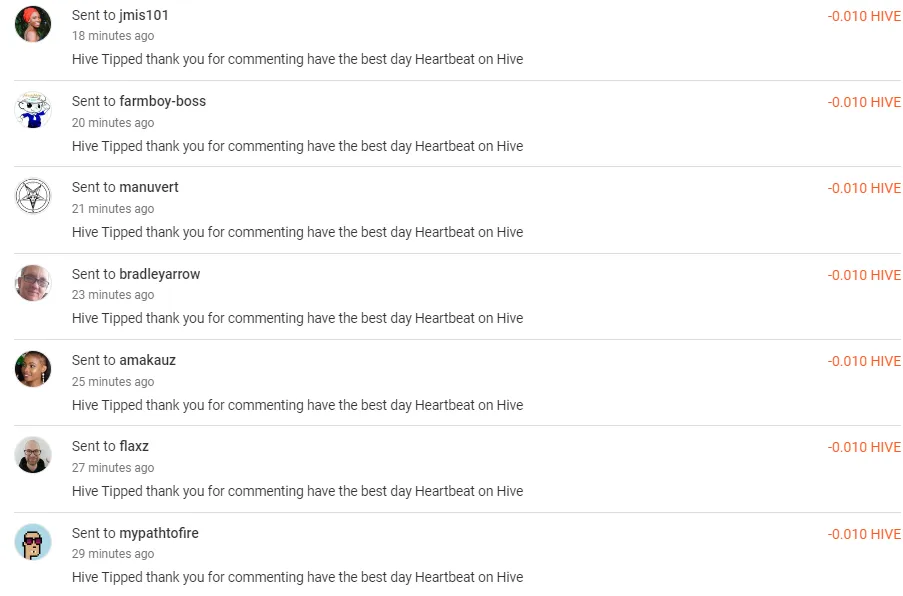Visit the flaxz account link
Viewport: 903px width, 596px height.
pos(134,446)
